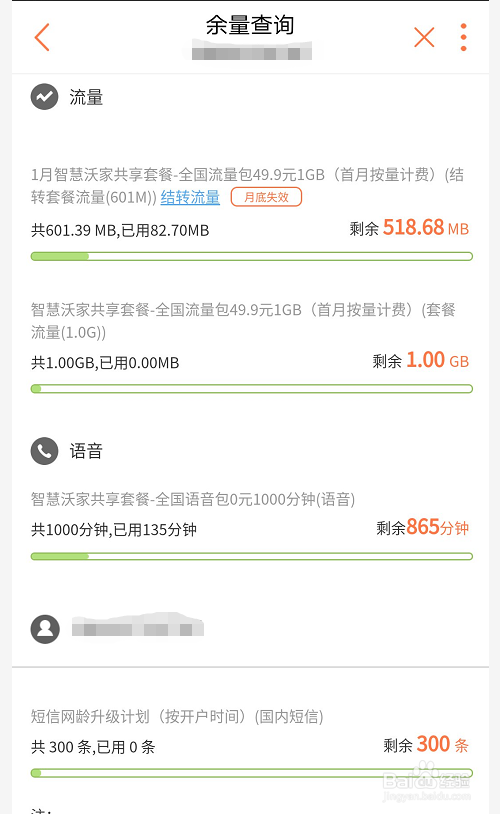This screenshot has width=500, height=814.
Task: Click the 601.39 MB data progress bar
Action: click(252, 256)
